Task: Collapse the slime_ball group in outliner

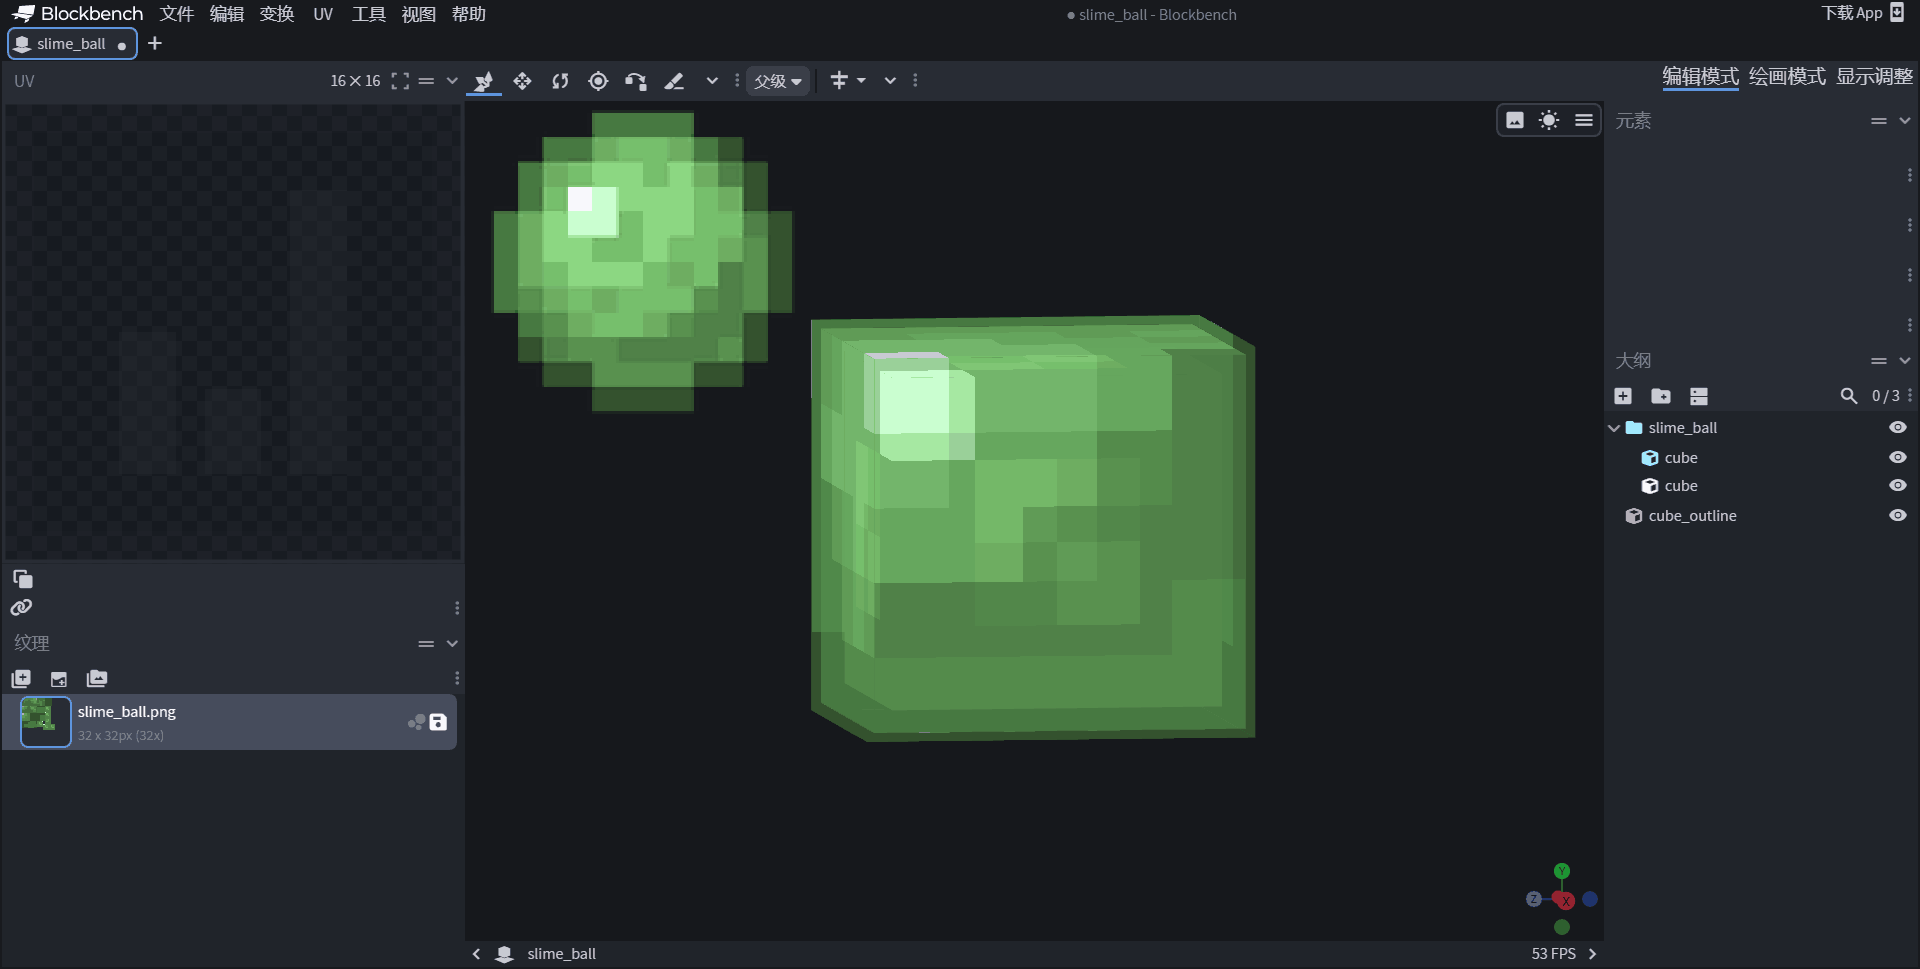Action: click(1613, 428)
